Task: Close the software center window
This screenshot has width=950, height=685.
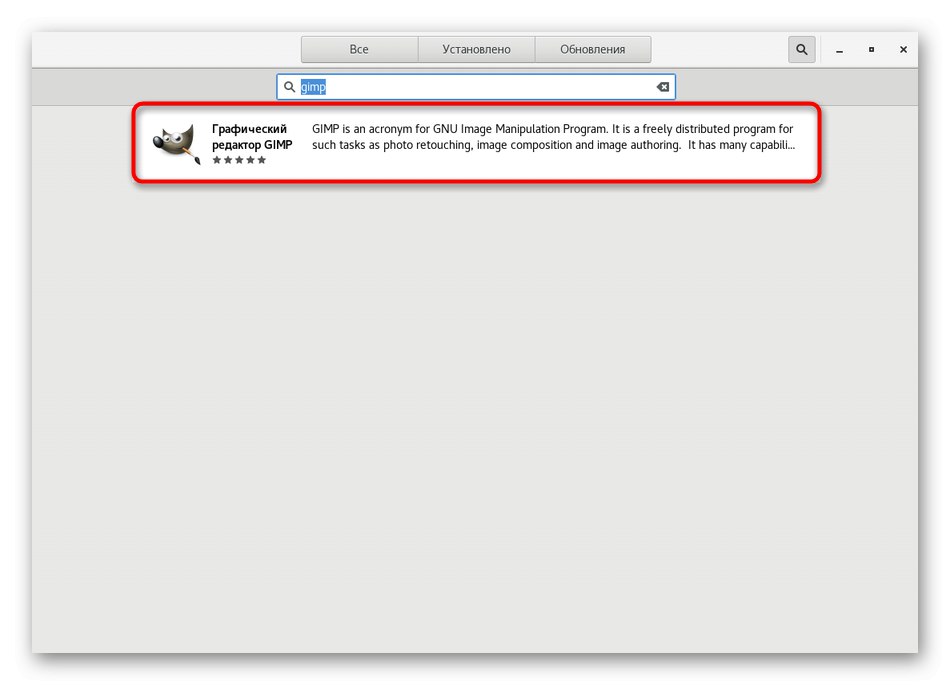Action: [903, 50]
